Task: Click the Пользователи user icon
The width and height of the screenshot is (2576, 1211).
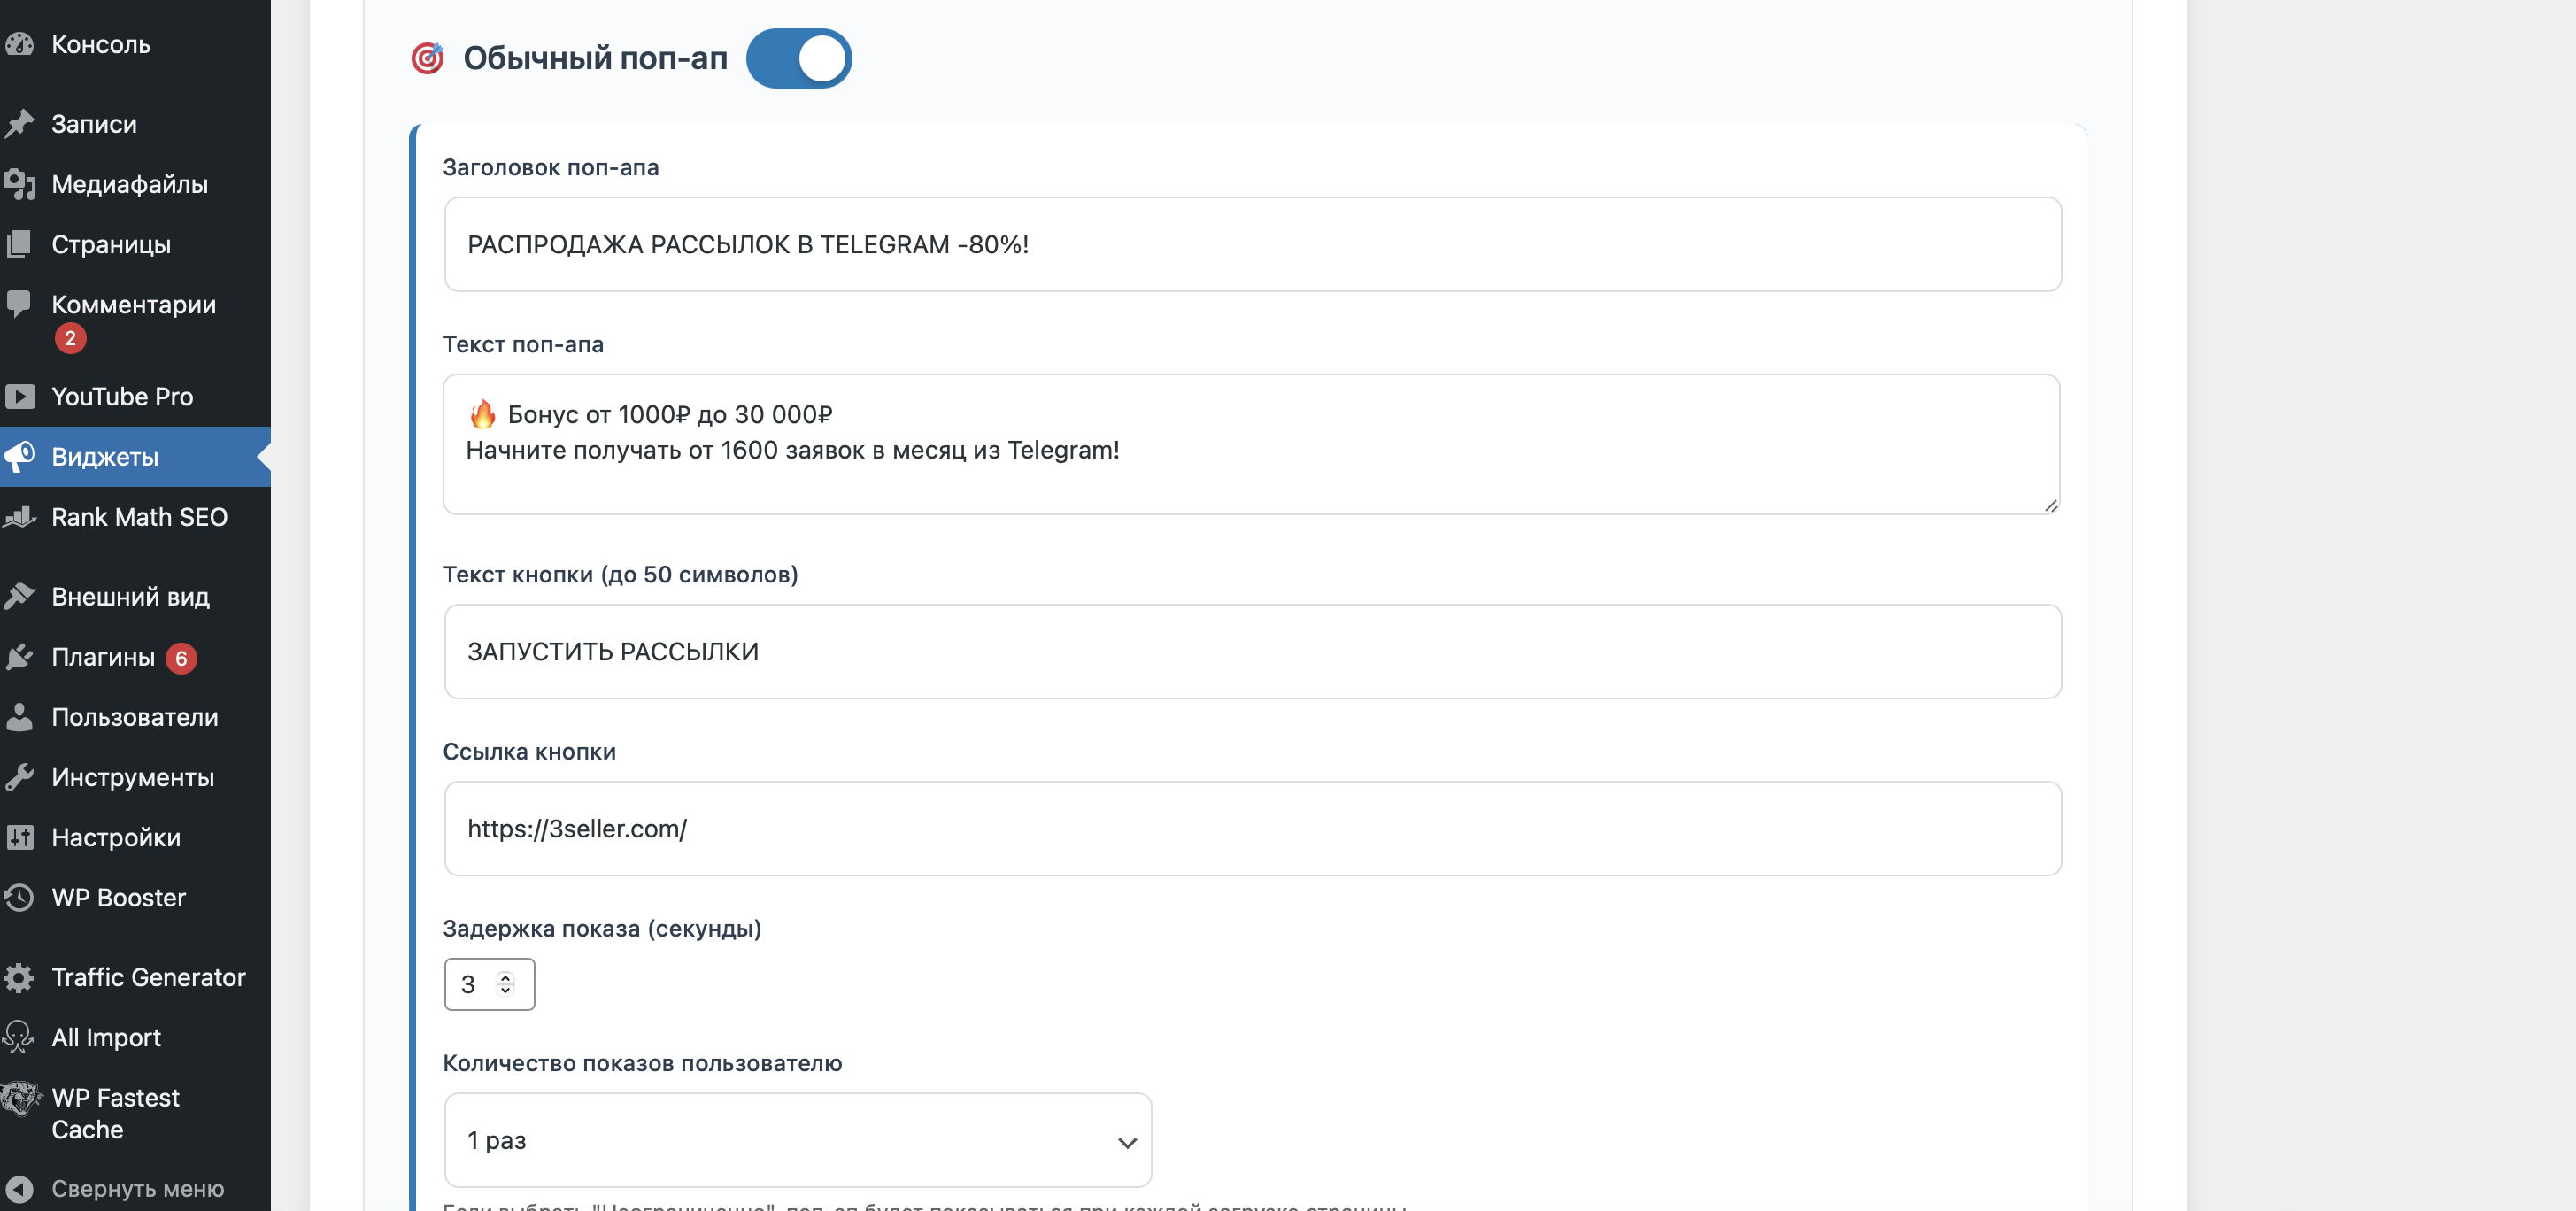Action: [18, 717]
